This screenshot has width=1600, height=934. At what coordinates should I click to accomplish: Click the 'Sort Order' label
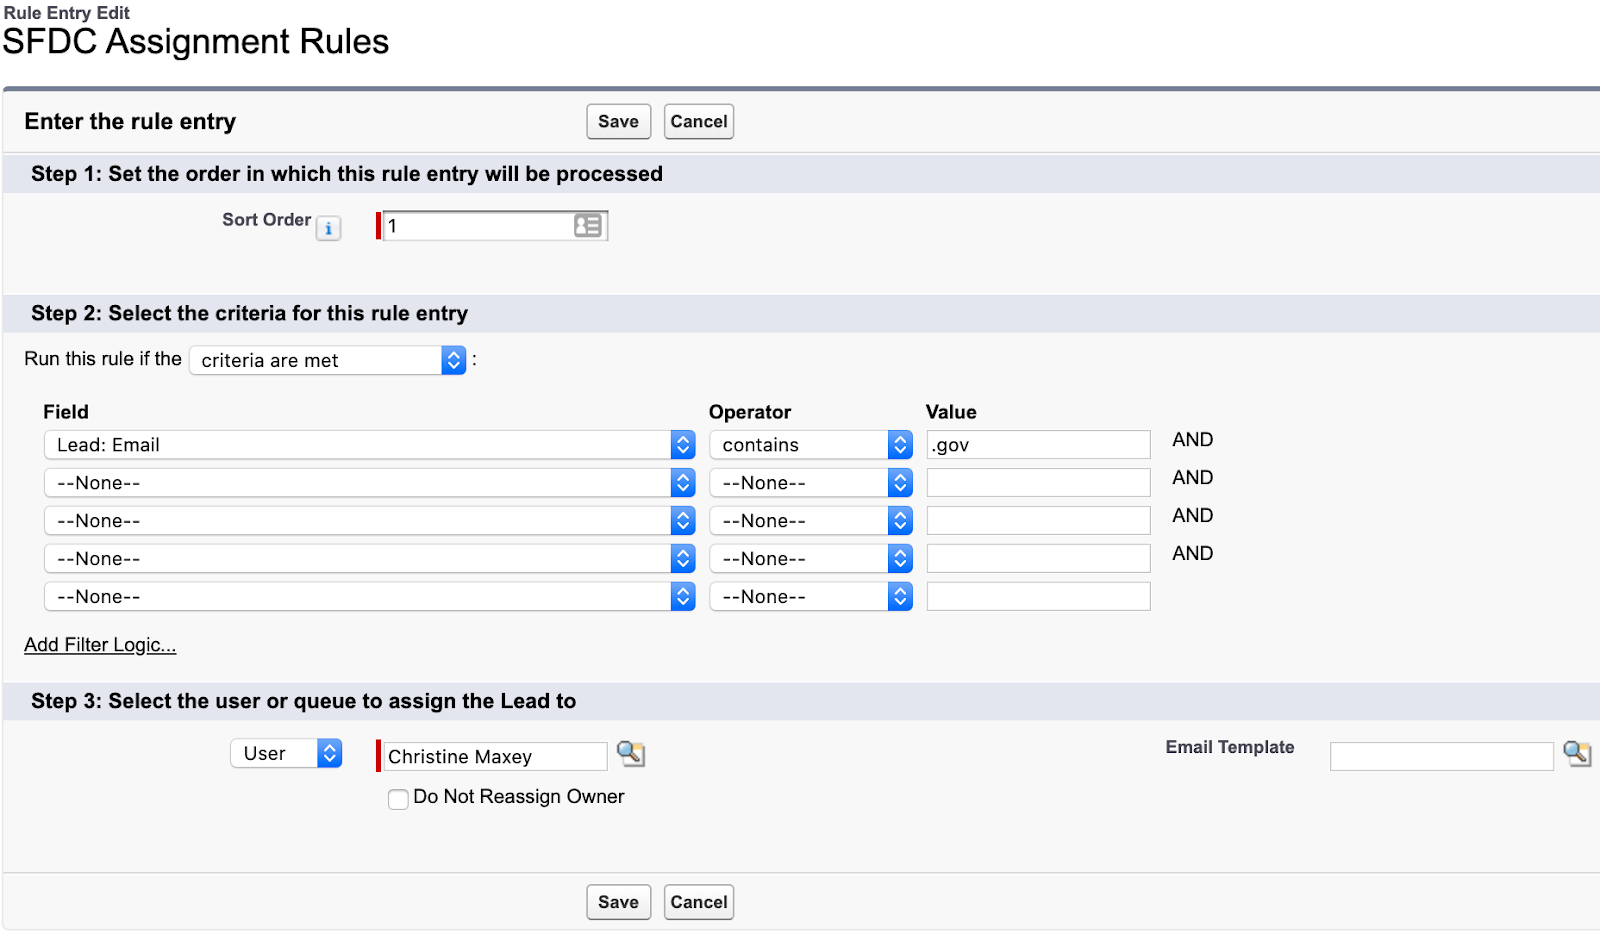pos(266,220)
